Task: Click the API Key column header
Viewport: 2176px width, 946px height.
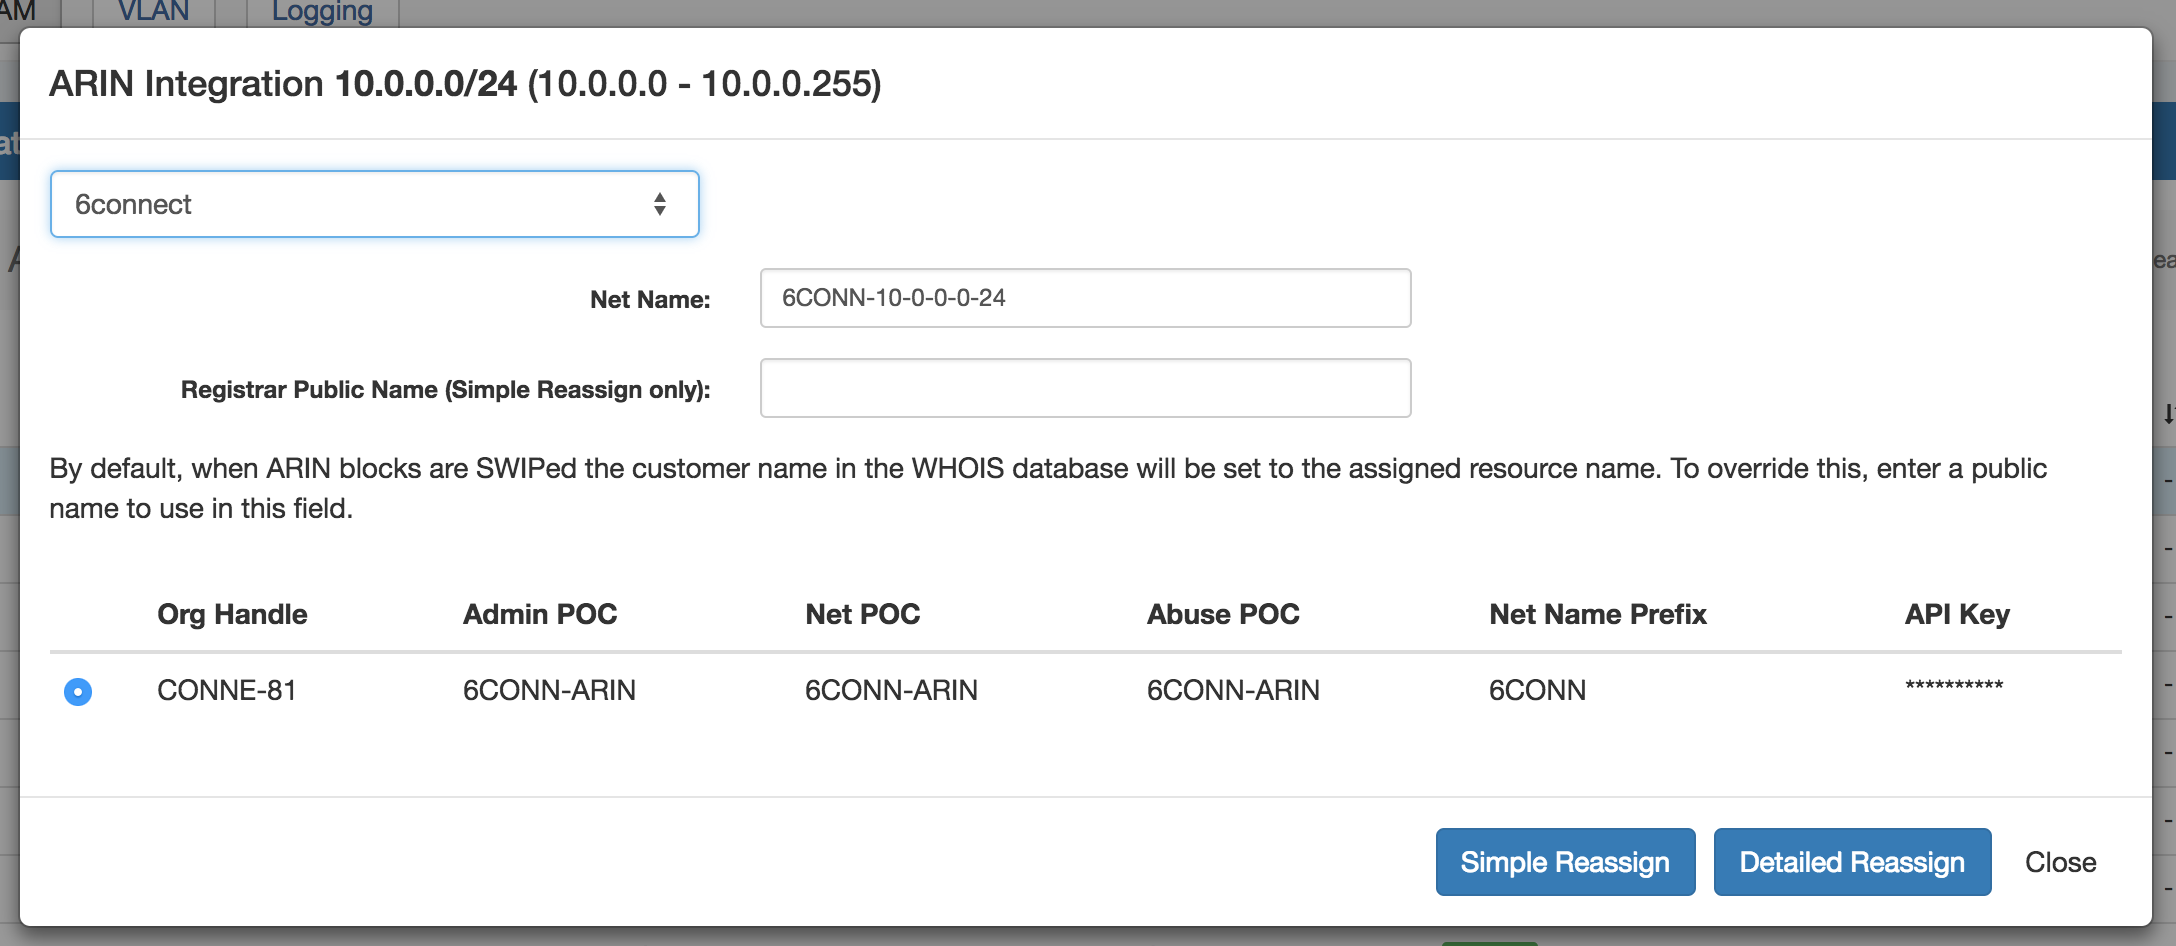Action: click(1956, 614)
